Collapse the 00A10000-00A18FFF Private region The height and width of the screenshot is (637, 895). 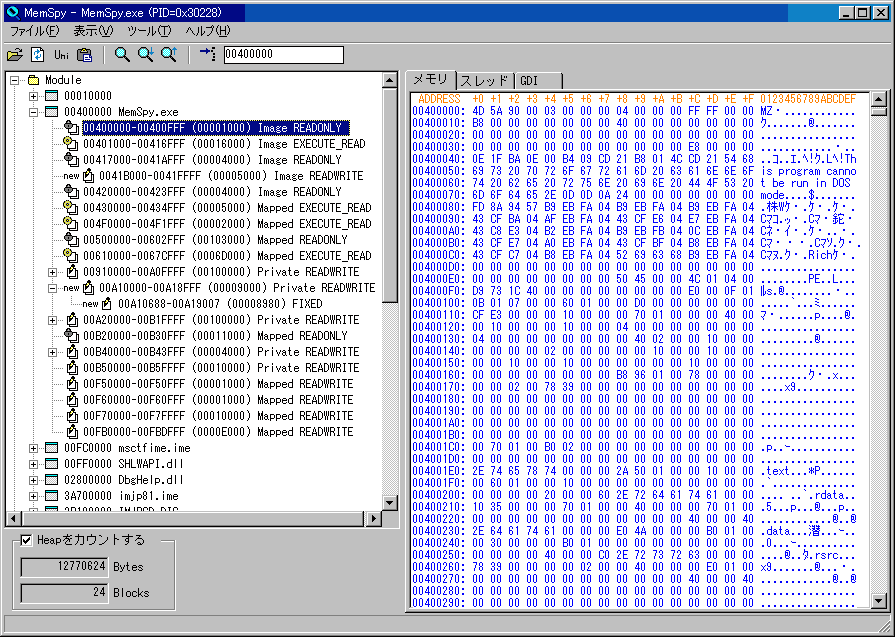53,288
